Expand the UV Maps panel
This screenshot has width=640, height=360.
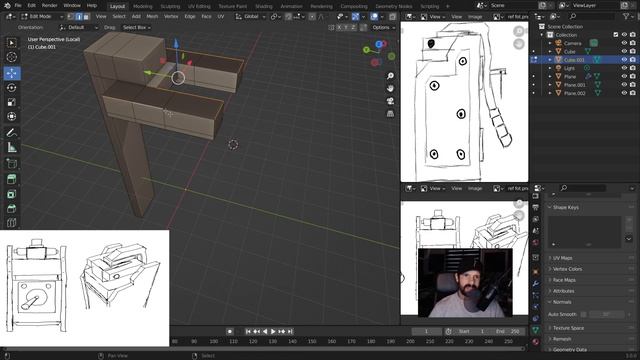click(x=562, y=258)
